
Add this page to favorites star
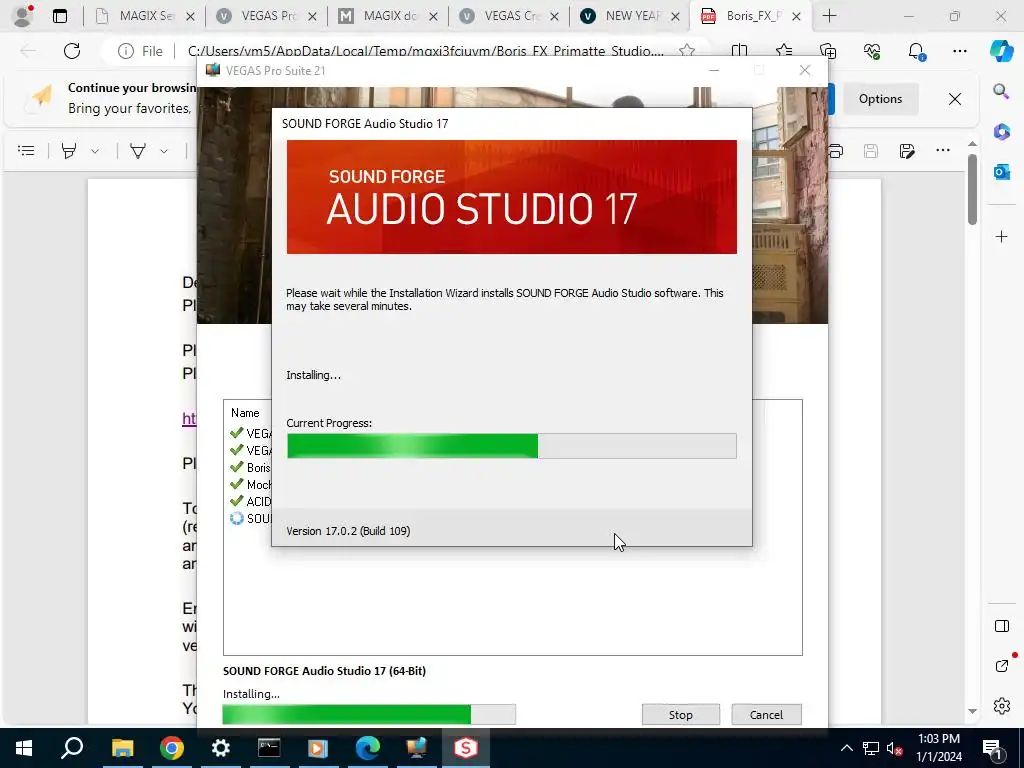[x=686, y=51]
